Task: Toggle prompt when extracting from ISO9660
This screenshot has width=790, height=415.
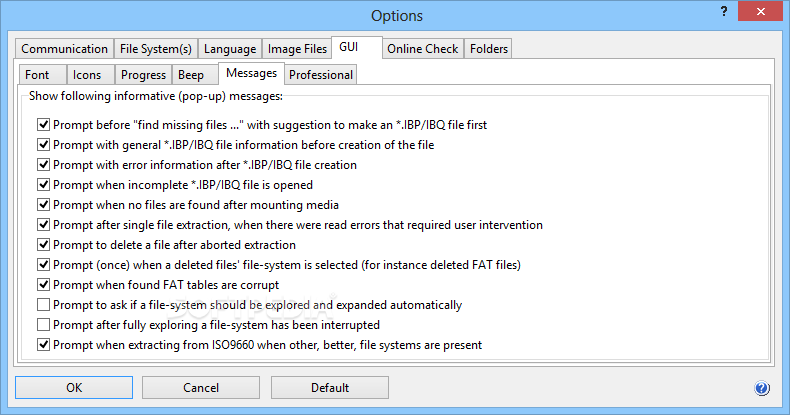Action: [43, 345]
